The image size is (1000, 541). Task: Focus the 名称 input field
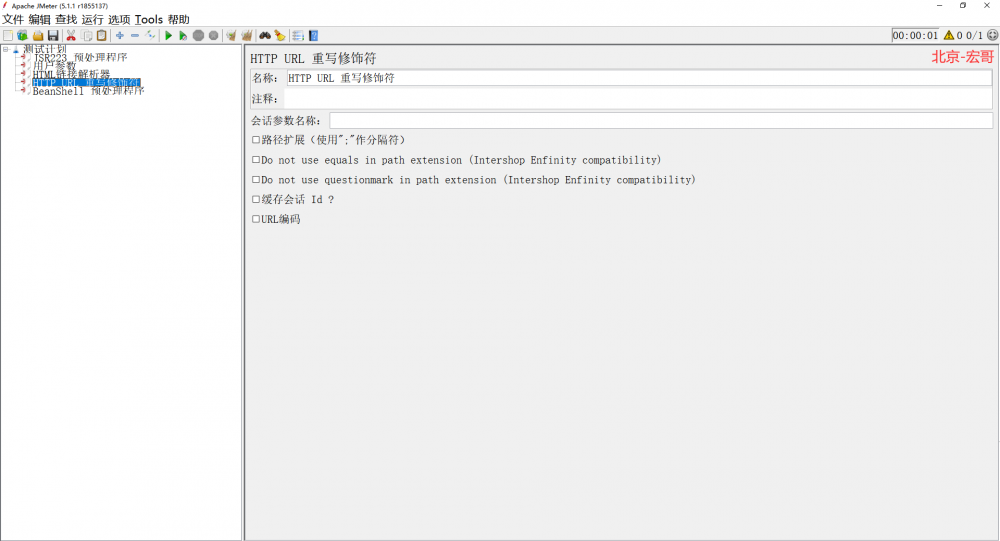pyautogui.click(x=639, y=78)
